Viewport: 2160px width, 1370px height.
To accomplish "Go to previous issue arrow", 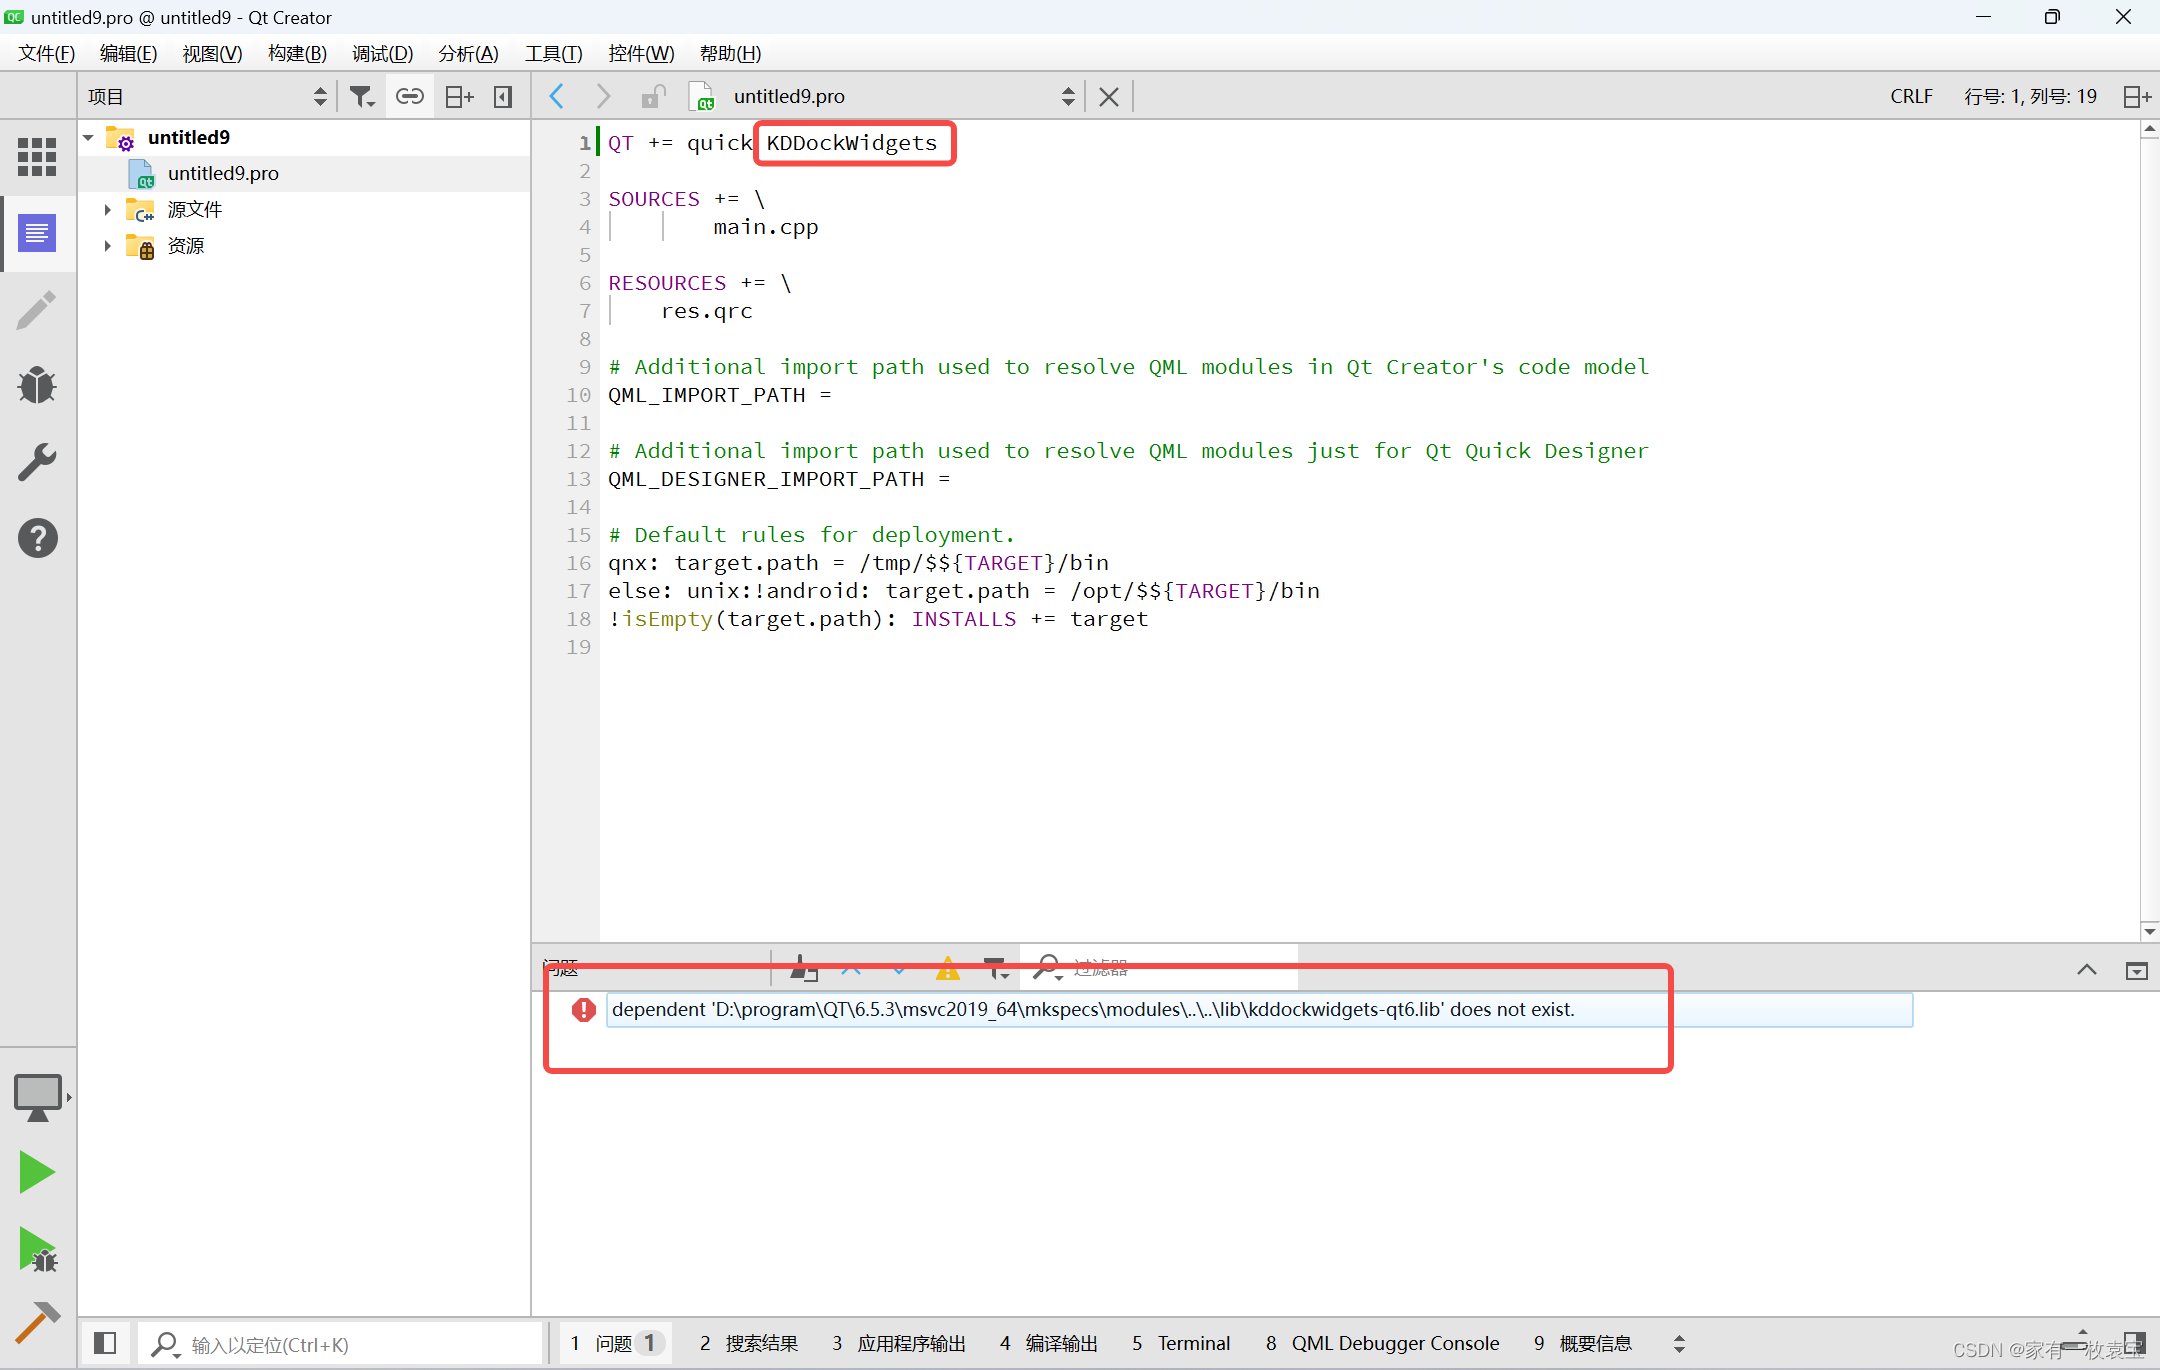I will (x=851, y=968).
